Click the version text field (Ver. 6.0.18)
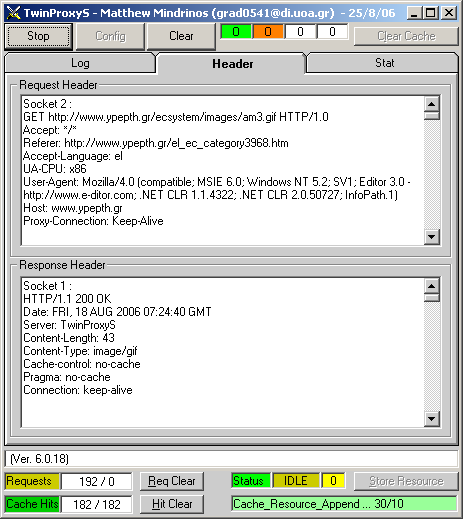 (x=232, y=459)
